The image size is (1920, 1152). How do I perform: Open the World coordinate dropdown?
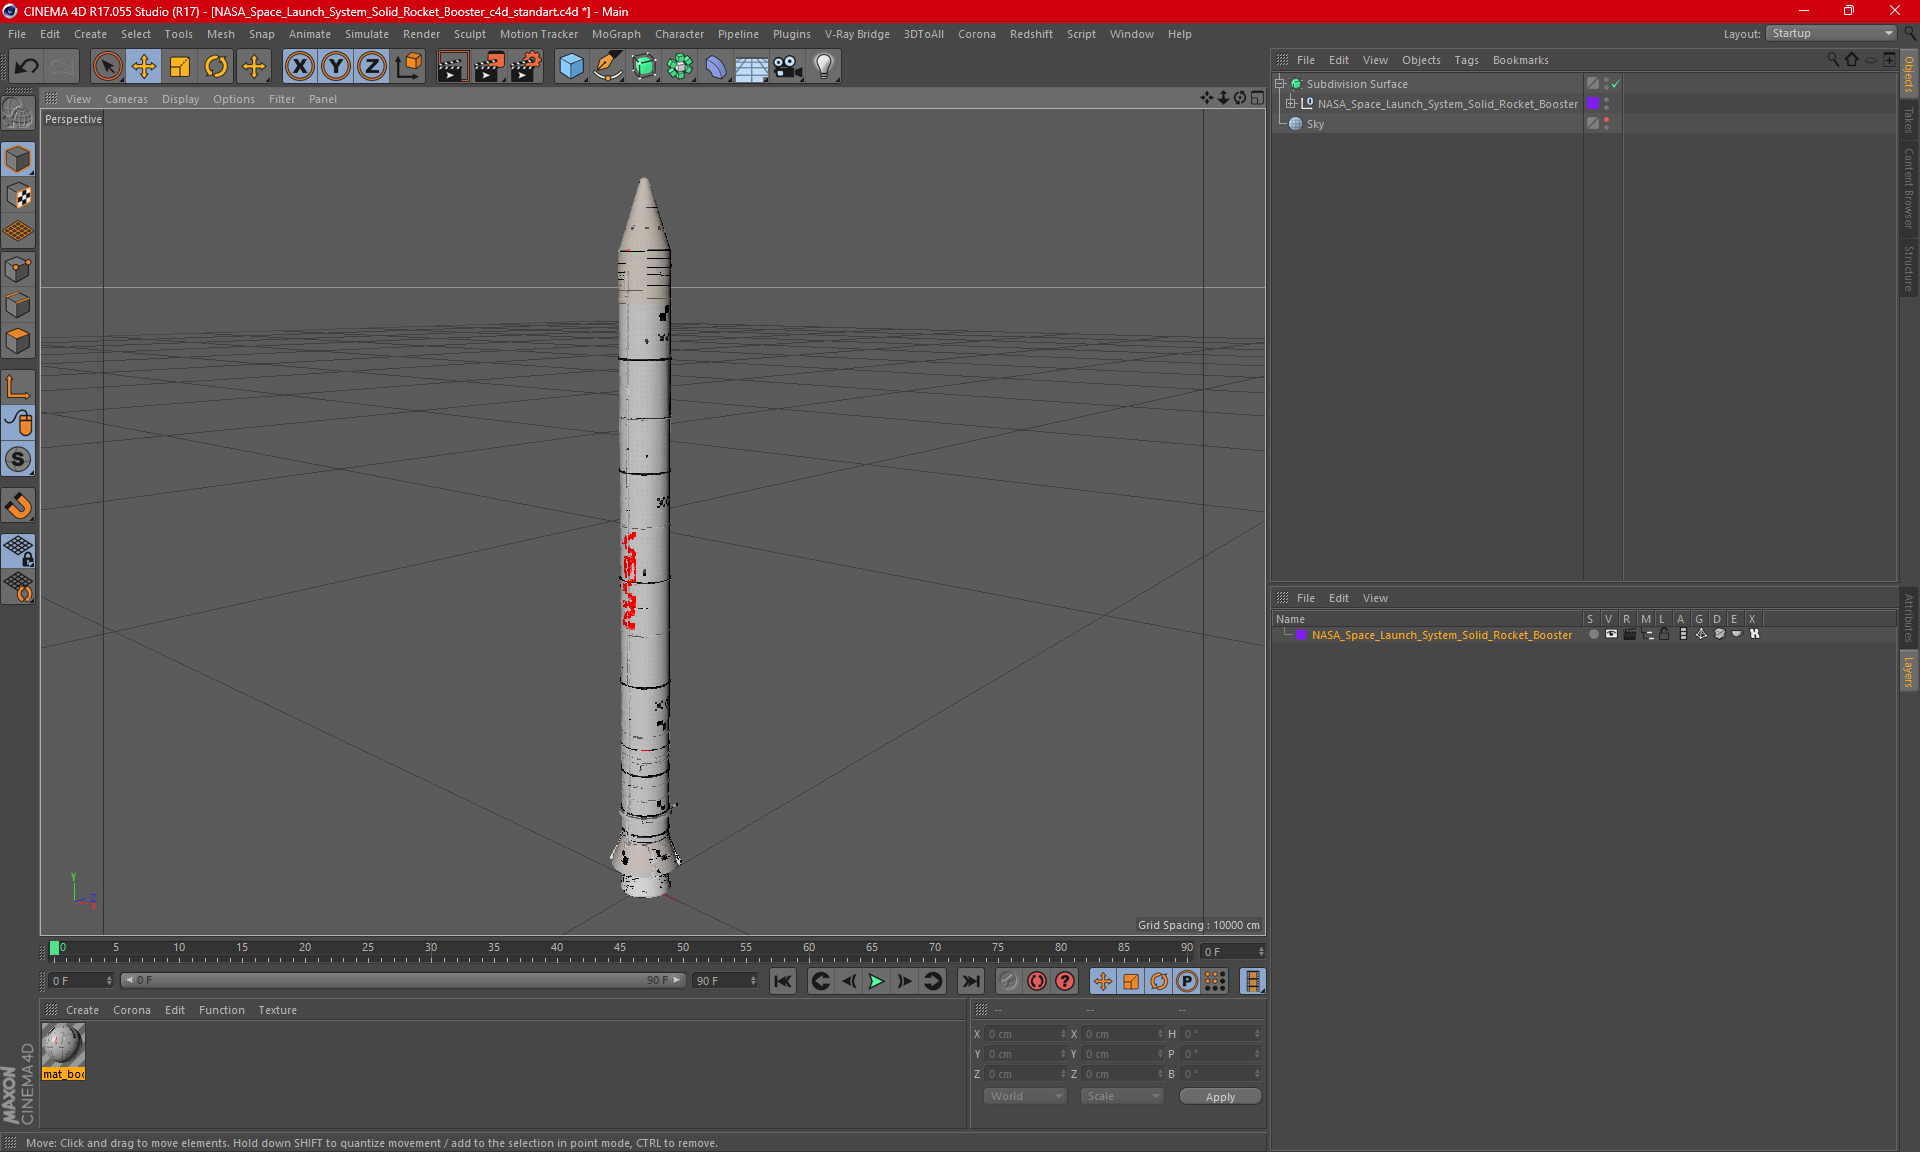click(x=1025, y=1097)
